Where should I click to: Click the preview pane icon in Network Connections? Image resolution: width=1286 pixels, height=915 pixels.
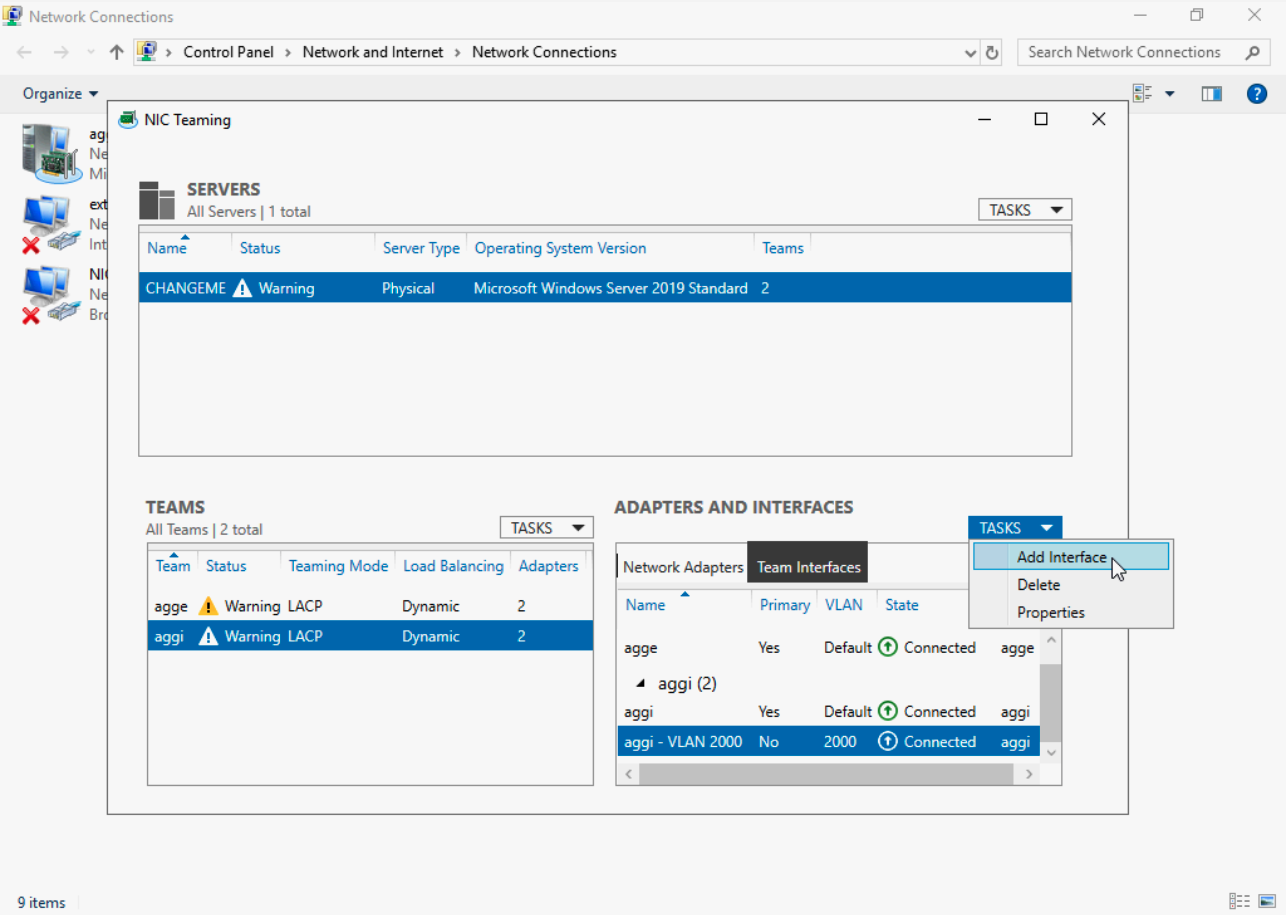[x=1212, y=94]
